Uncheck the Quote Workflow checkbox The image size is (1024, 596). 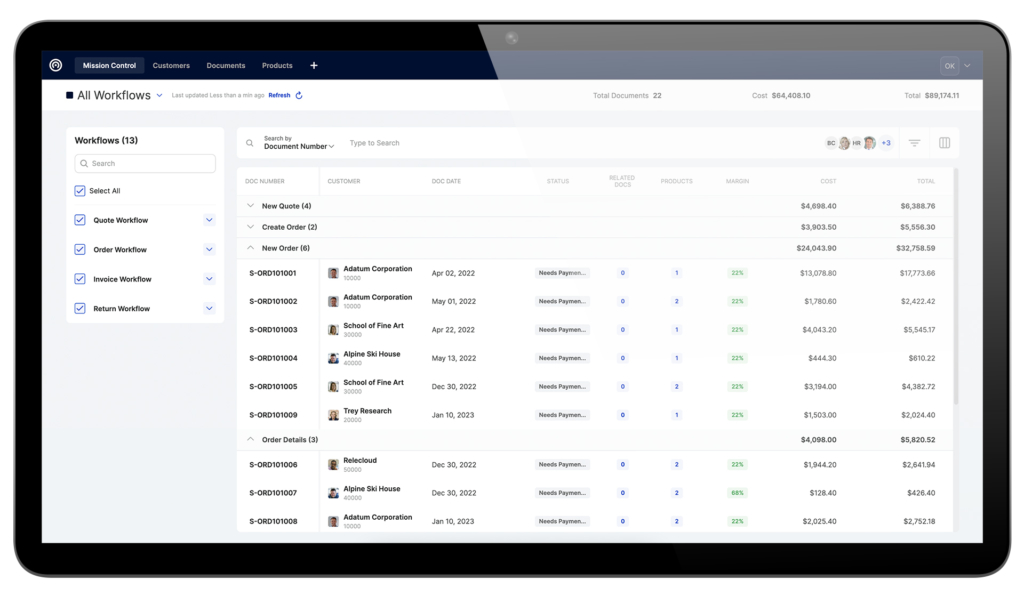(x=80, y=220)
